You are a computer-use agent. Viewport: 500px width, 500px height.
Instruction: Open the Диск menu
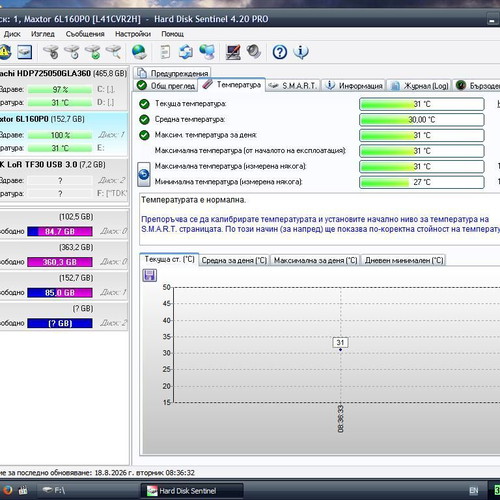click(12, 34)
